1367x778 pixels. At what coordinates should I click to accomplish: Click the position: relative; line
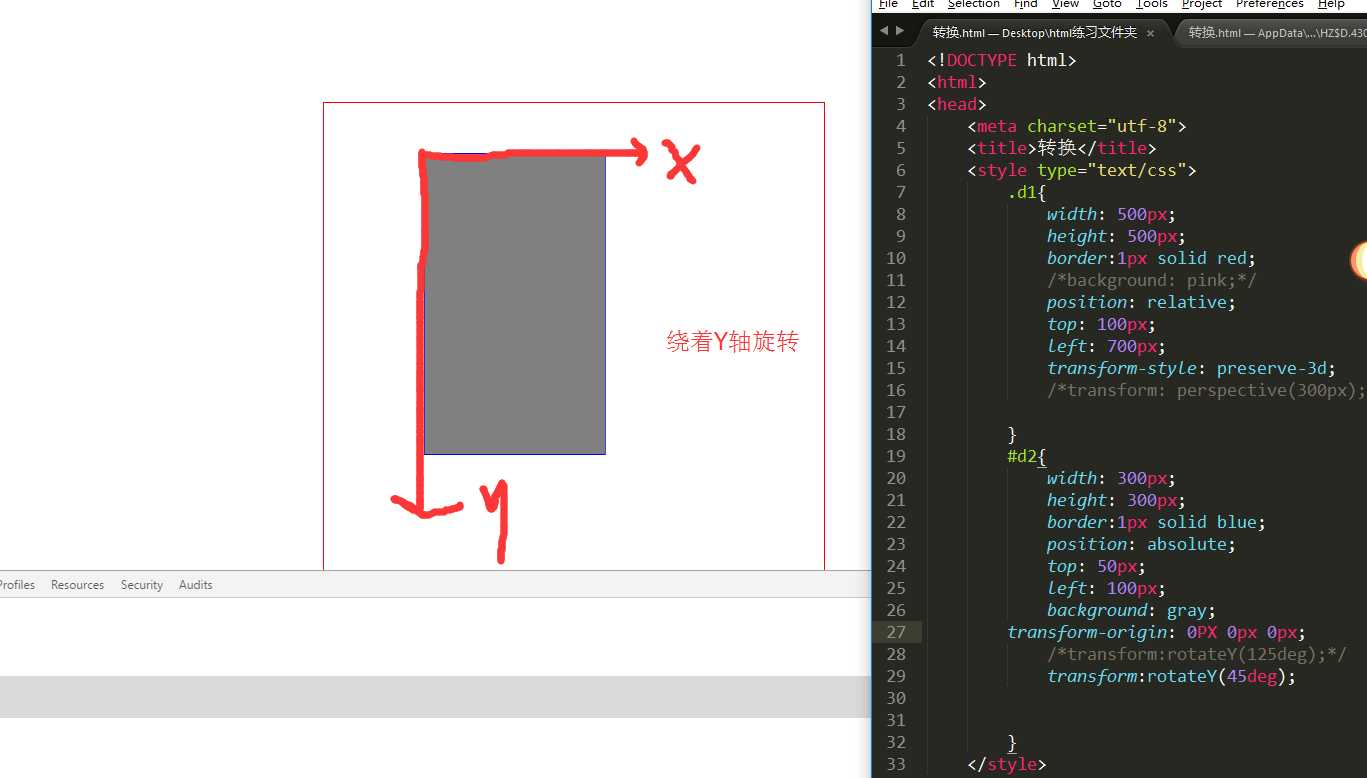1142,302
